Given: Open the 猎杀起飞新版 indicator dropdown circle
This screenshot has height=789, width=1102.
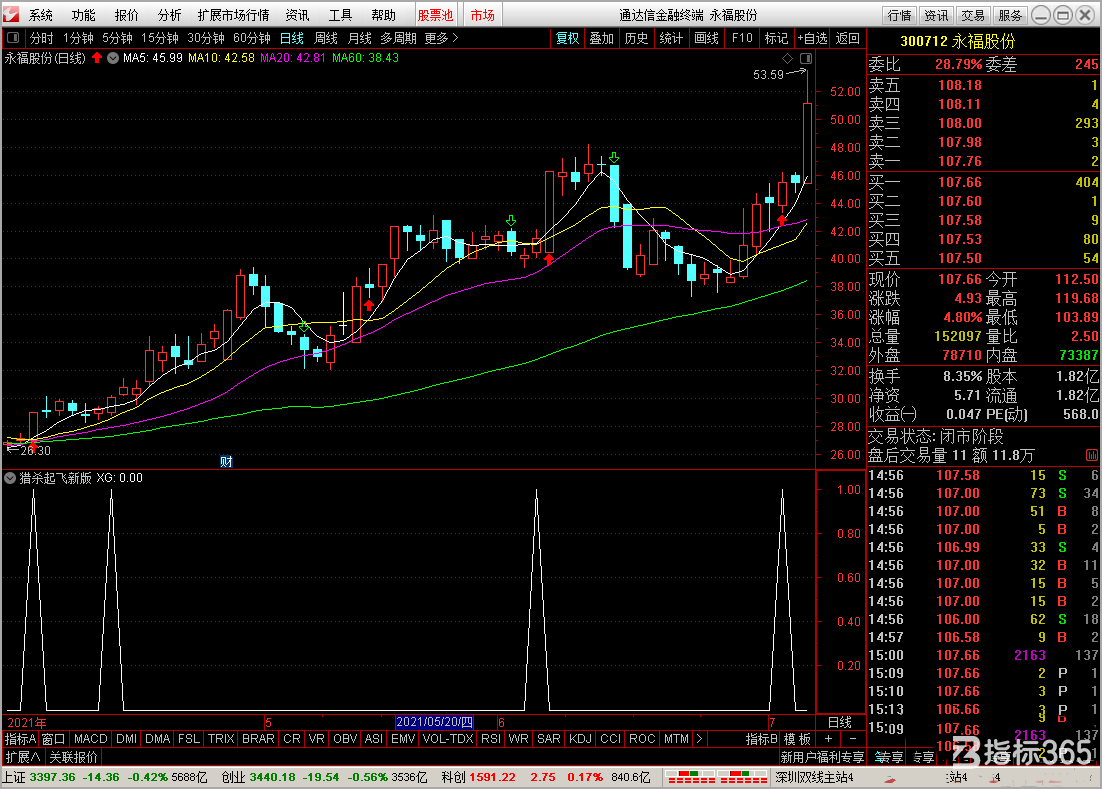Looking at the screenshot, I should [11, 478].
